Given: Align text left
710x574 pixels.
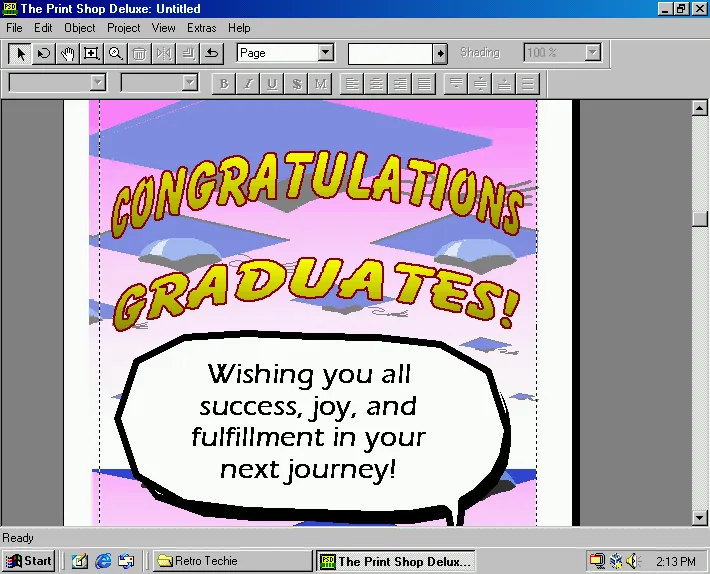Looking at the screenshot, I should [x=352, y=84].
